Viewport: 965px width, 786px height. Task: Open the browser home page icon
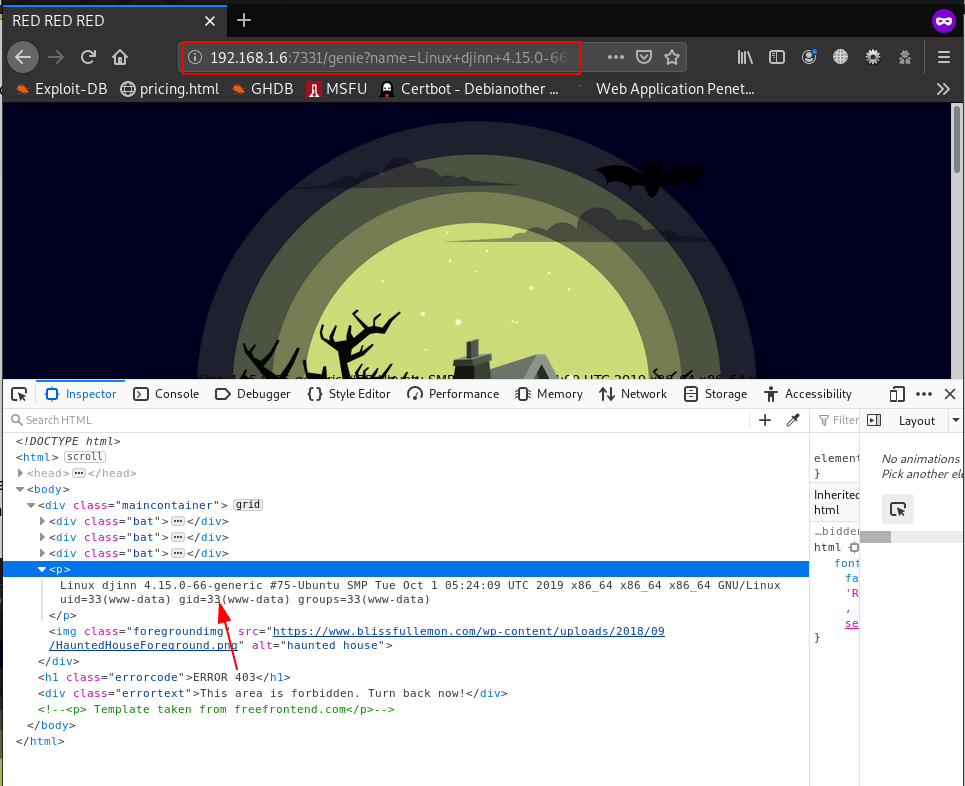coord(120,57)
